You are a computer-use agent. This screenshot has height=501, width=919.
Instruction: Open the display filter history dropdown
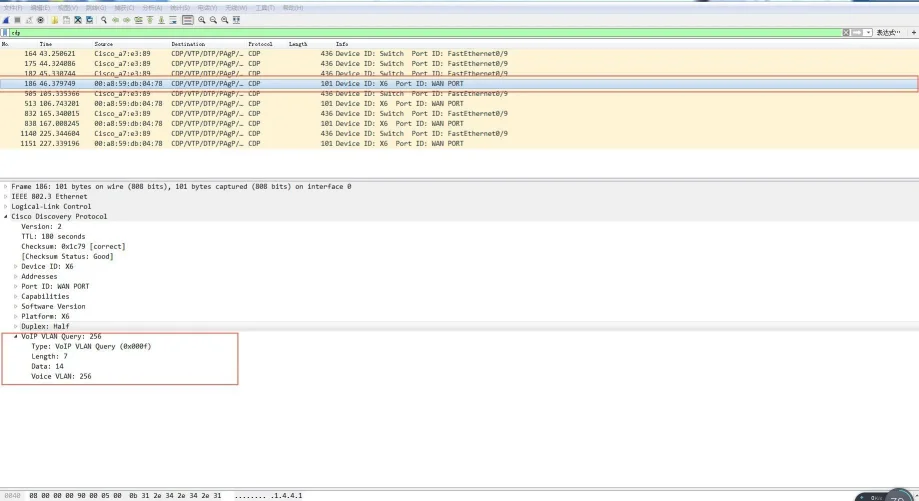pos(868,33)
